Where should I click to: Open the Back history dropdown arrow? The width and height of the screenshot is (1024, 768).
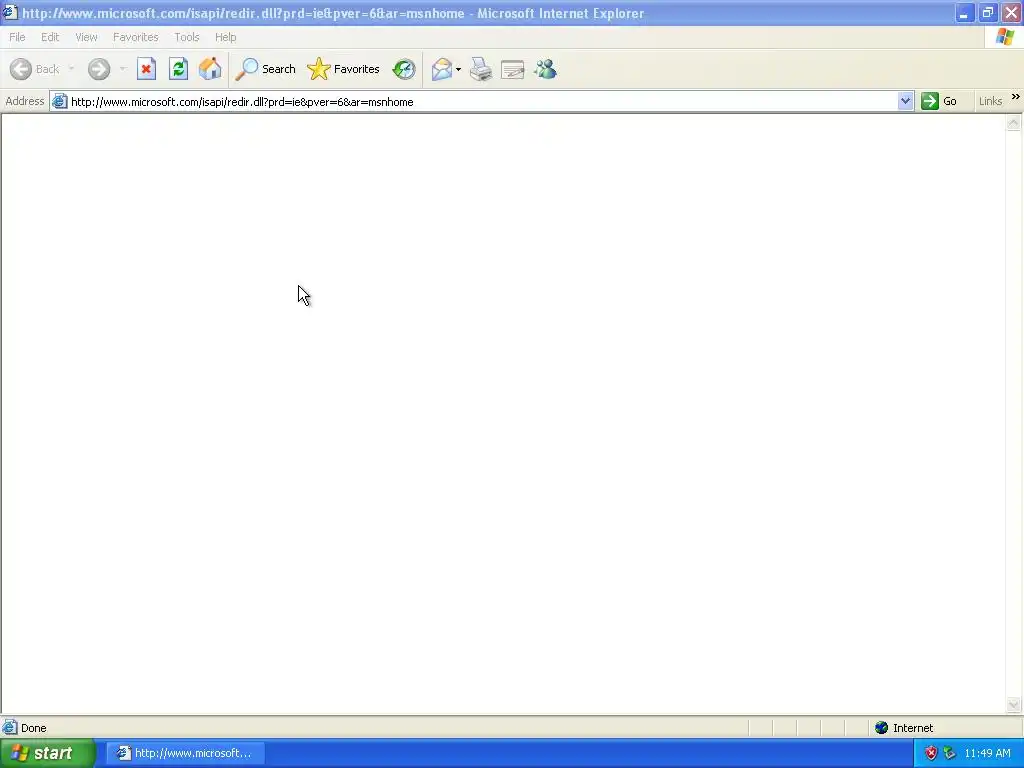[71, 69]
